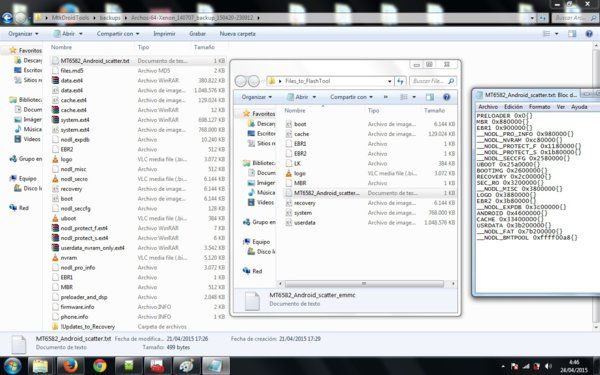Image resolution: width=600 pixels, height=375 pixels.
Task: Open view options dropdown in main Explorer
Action: click(x=556, y=34)
